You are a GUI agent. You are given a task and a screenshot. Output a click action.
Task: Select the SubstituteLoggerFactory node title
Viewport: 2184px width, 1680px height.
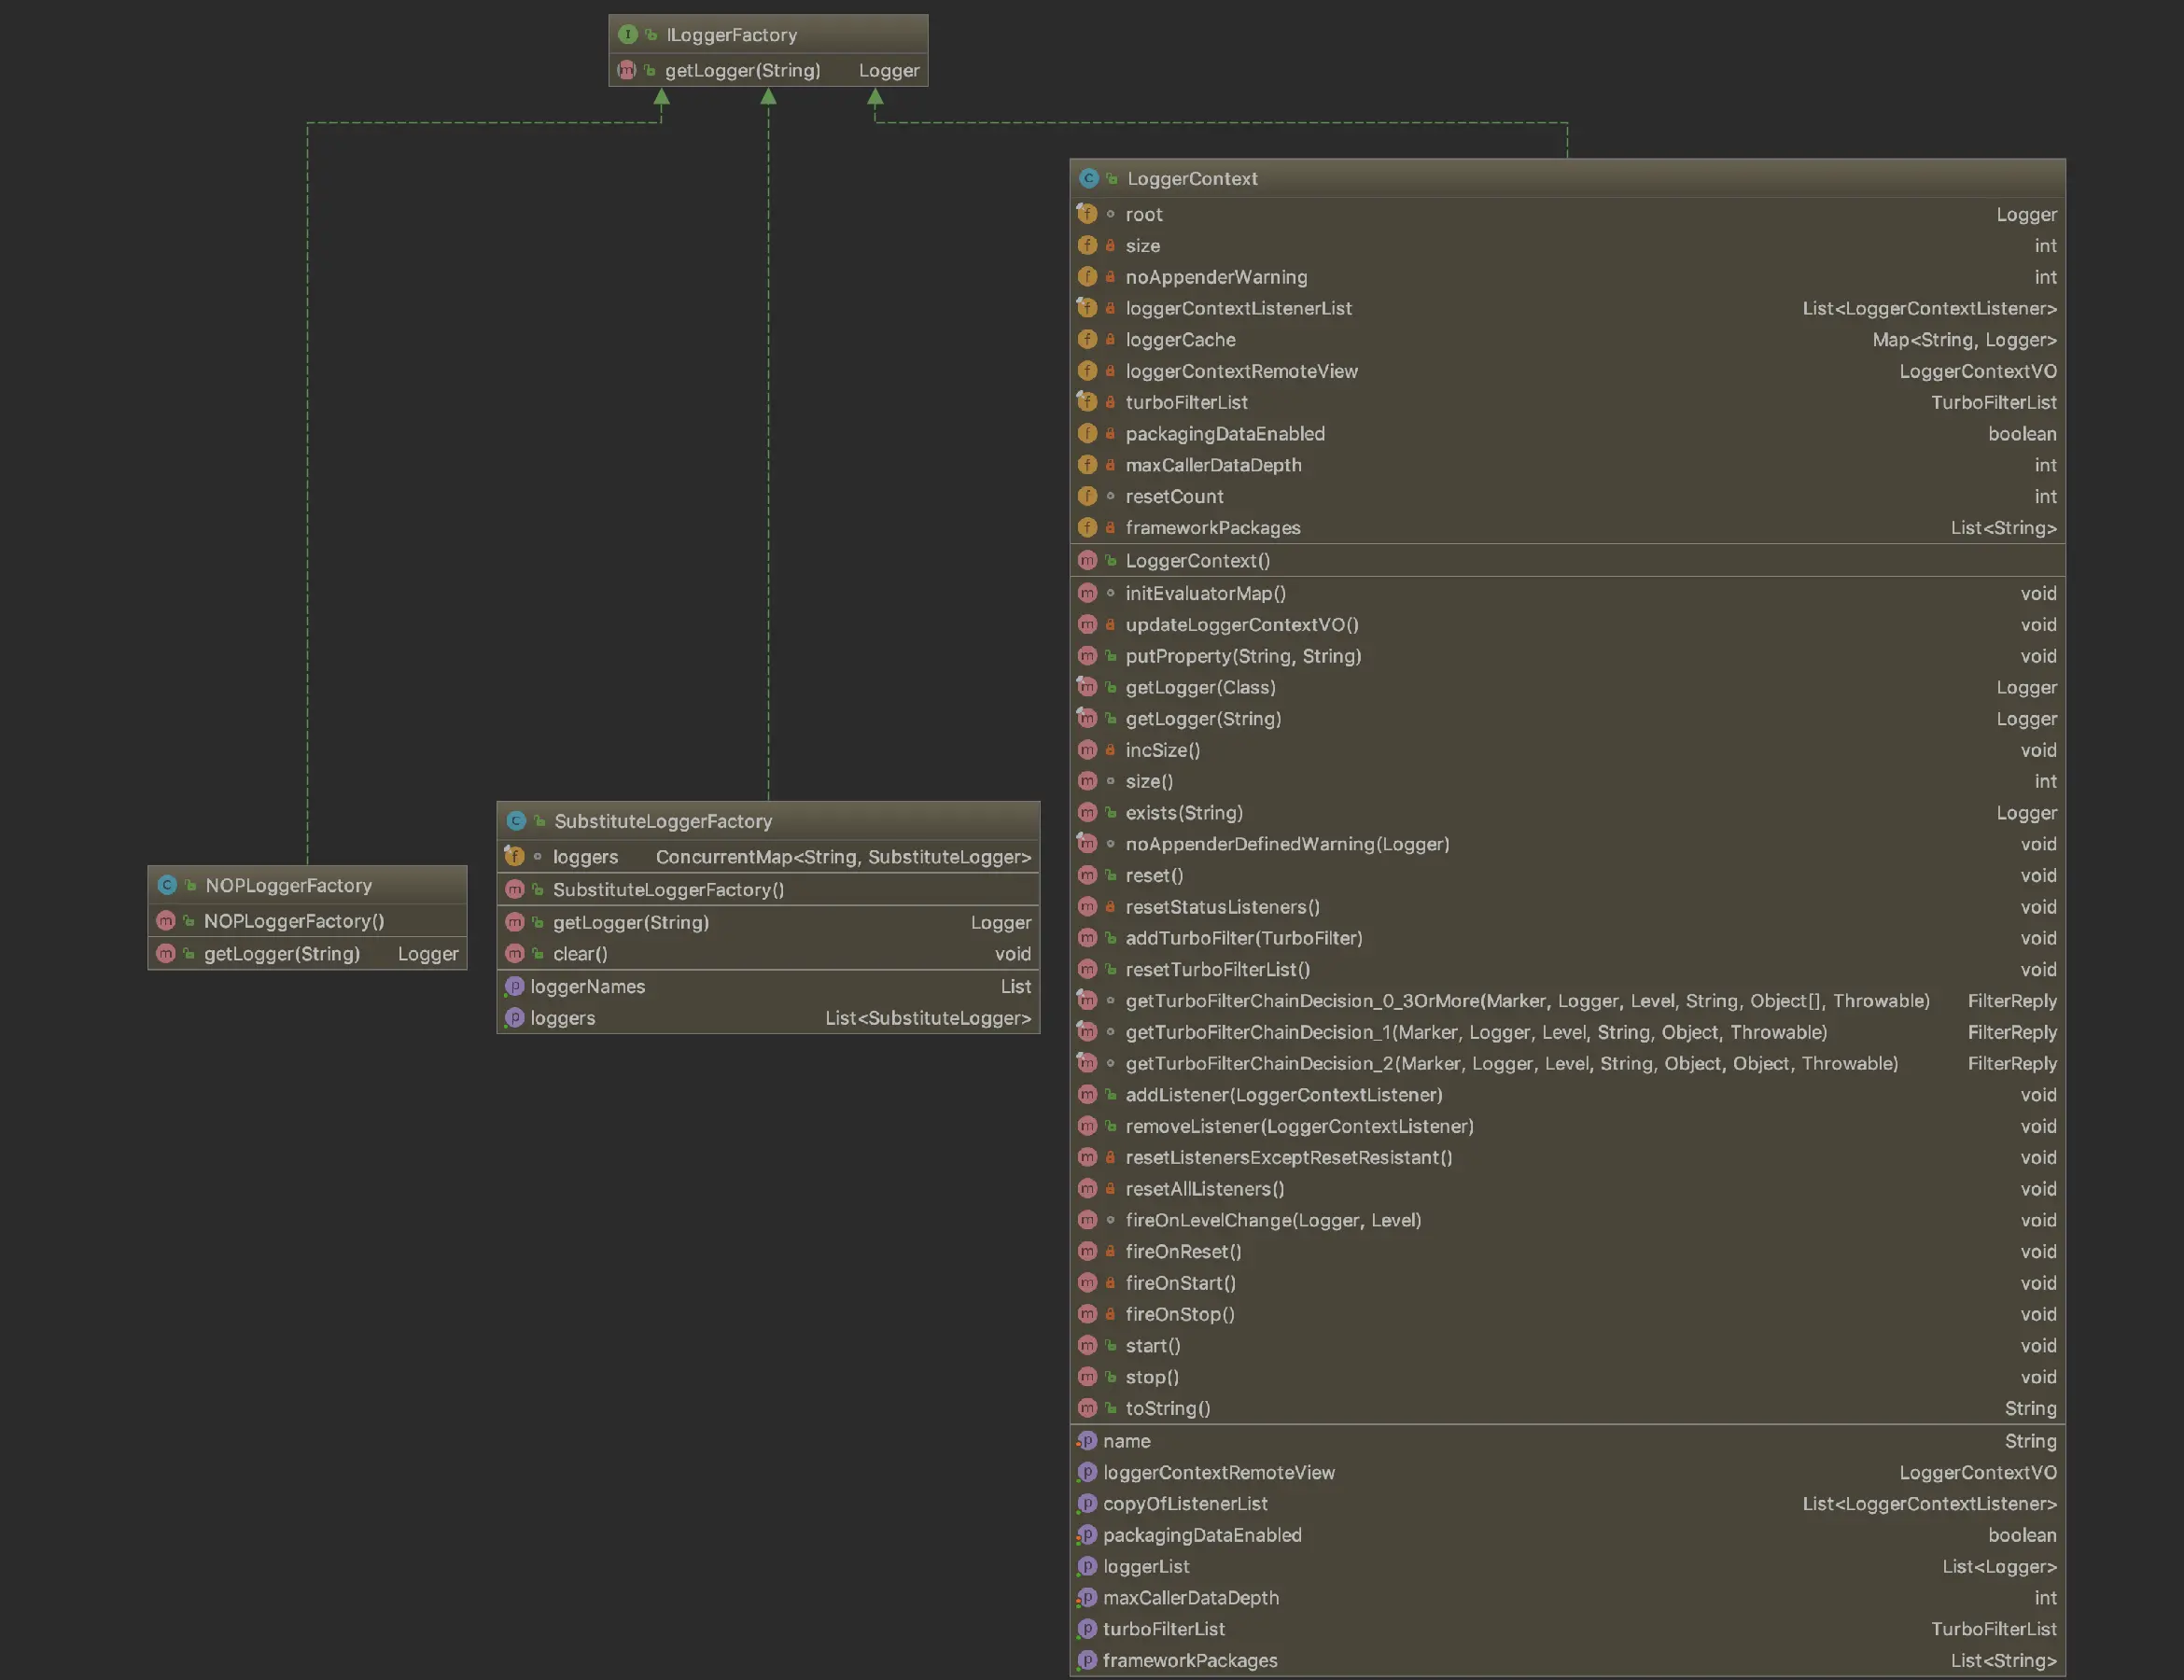click(x=663, y=821)
